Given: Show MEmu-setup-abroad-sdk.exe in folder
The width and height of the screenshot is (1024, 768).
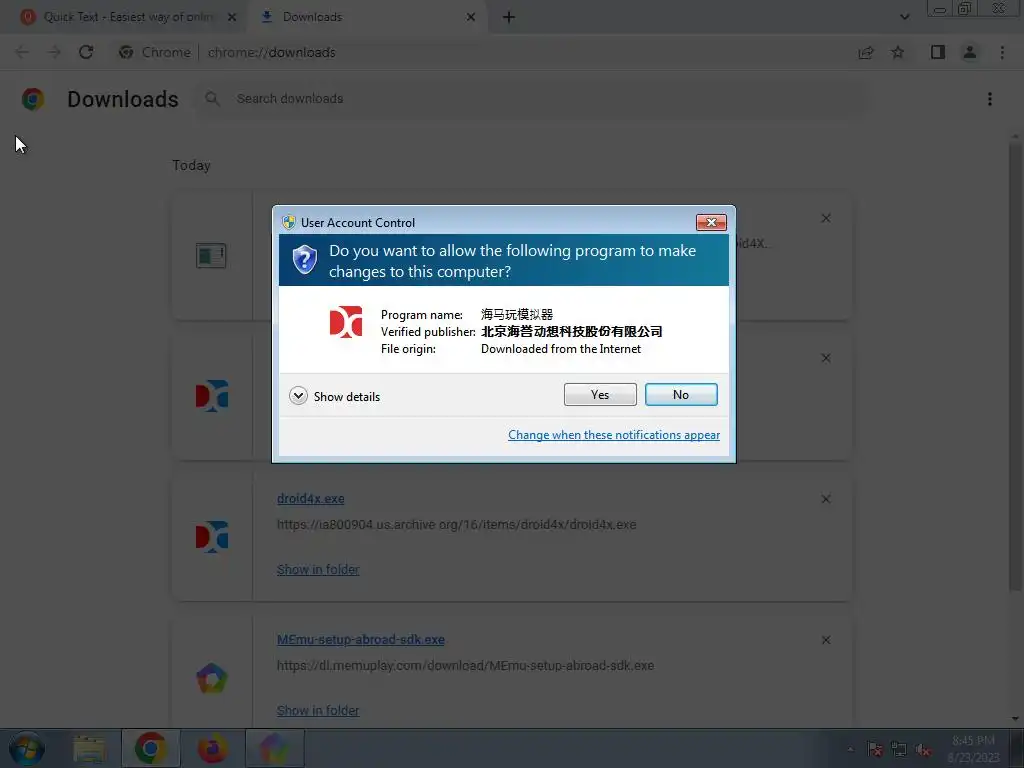Looking at the screenshot, I should point(318,711).
